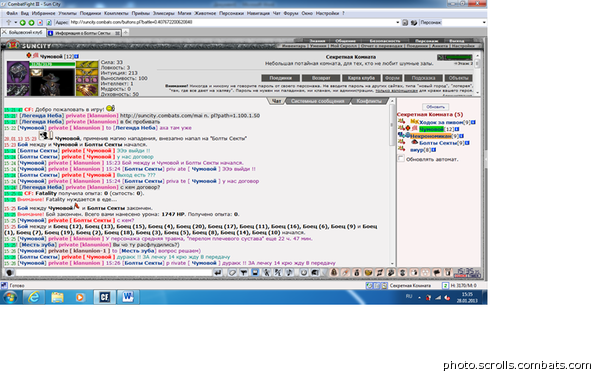600x375 pixels.
Task: Select the Чат tab
Action: (x=276, y=101)
